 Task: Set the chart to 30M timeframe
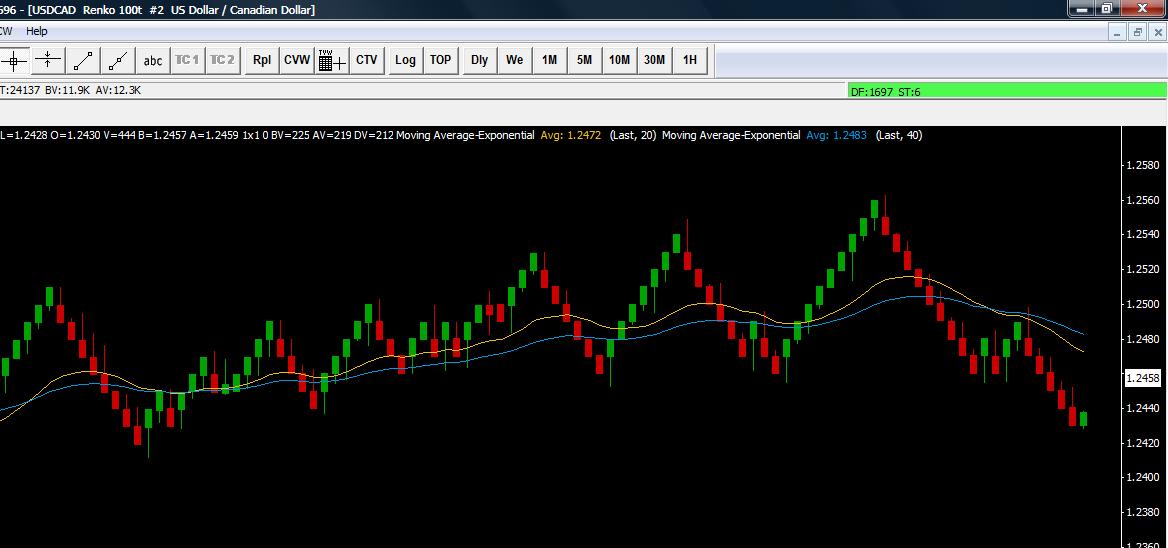pyautogui.click(x=654, y=60)
